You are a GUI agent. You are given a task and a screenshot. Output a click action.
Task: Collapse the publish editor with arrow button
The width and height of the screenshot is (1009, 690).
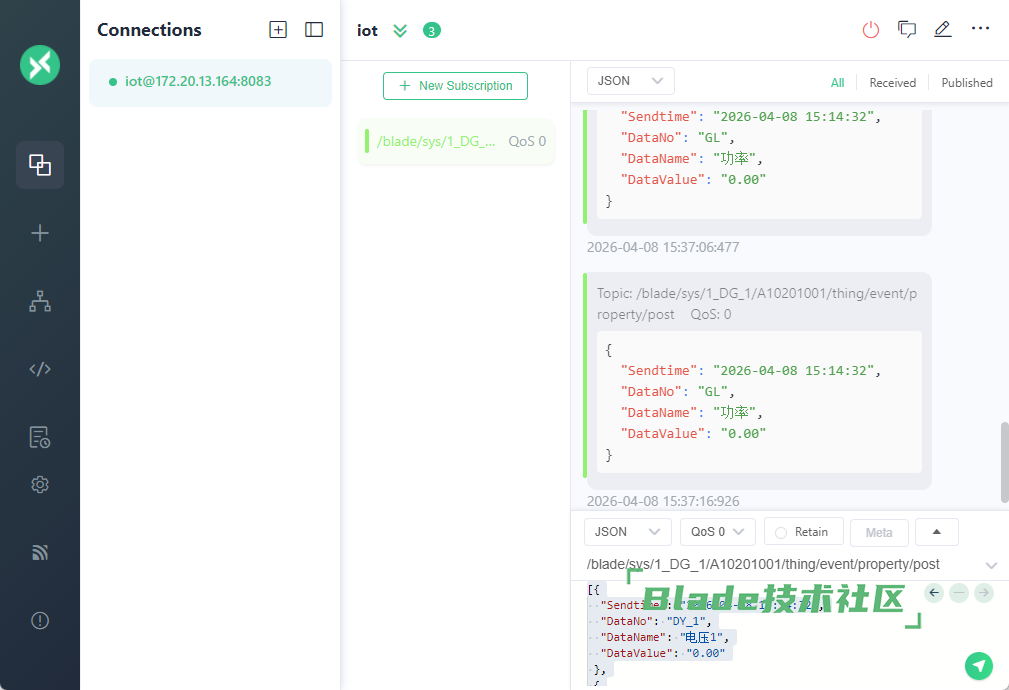937,532
